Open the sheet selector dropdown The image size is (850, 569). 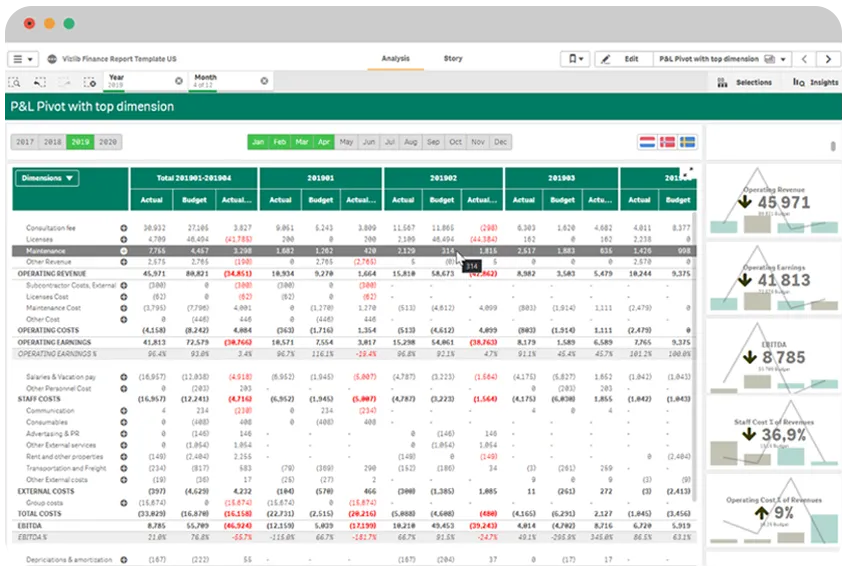(x=723, y=59)
